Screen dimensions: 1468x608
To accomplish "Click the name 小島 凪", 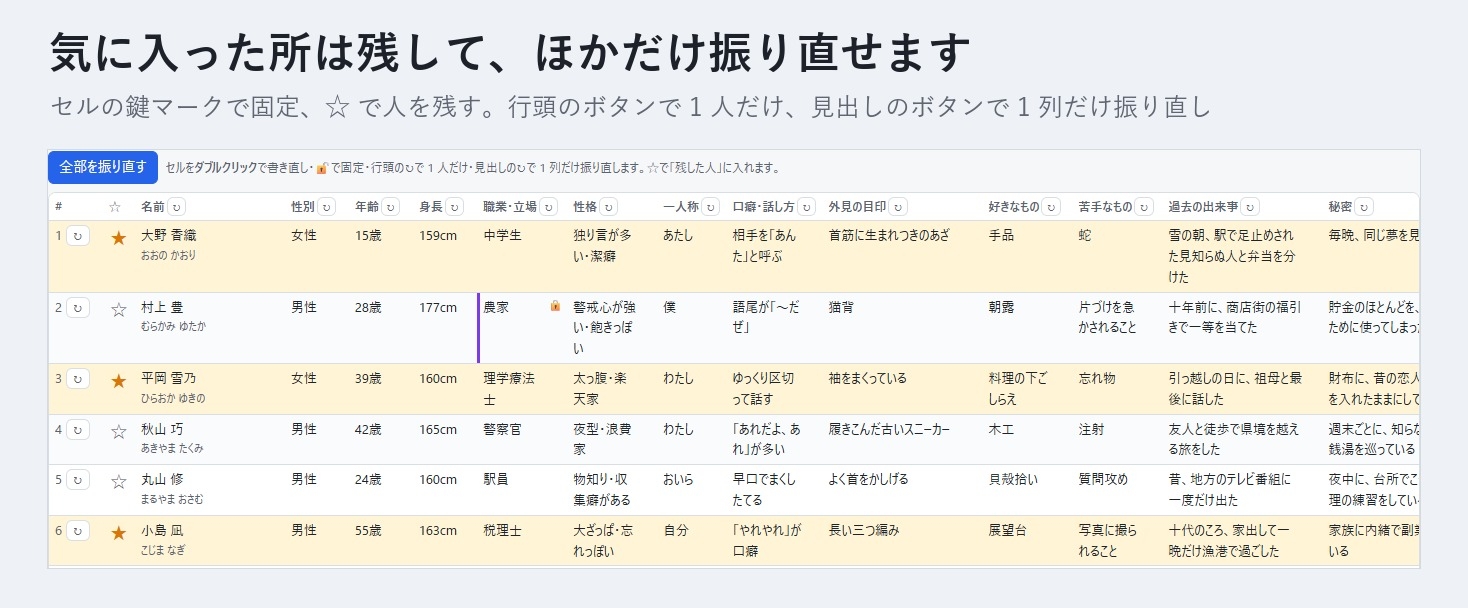I will (162, 530).
